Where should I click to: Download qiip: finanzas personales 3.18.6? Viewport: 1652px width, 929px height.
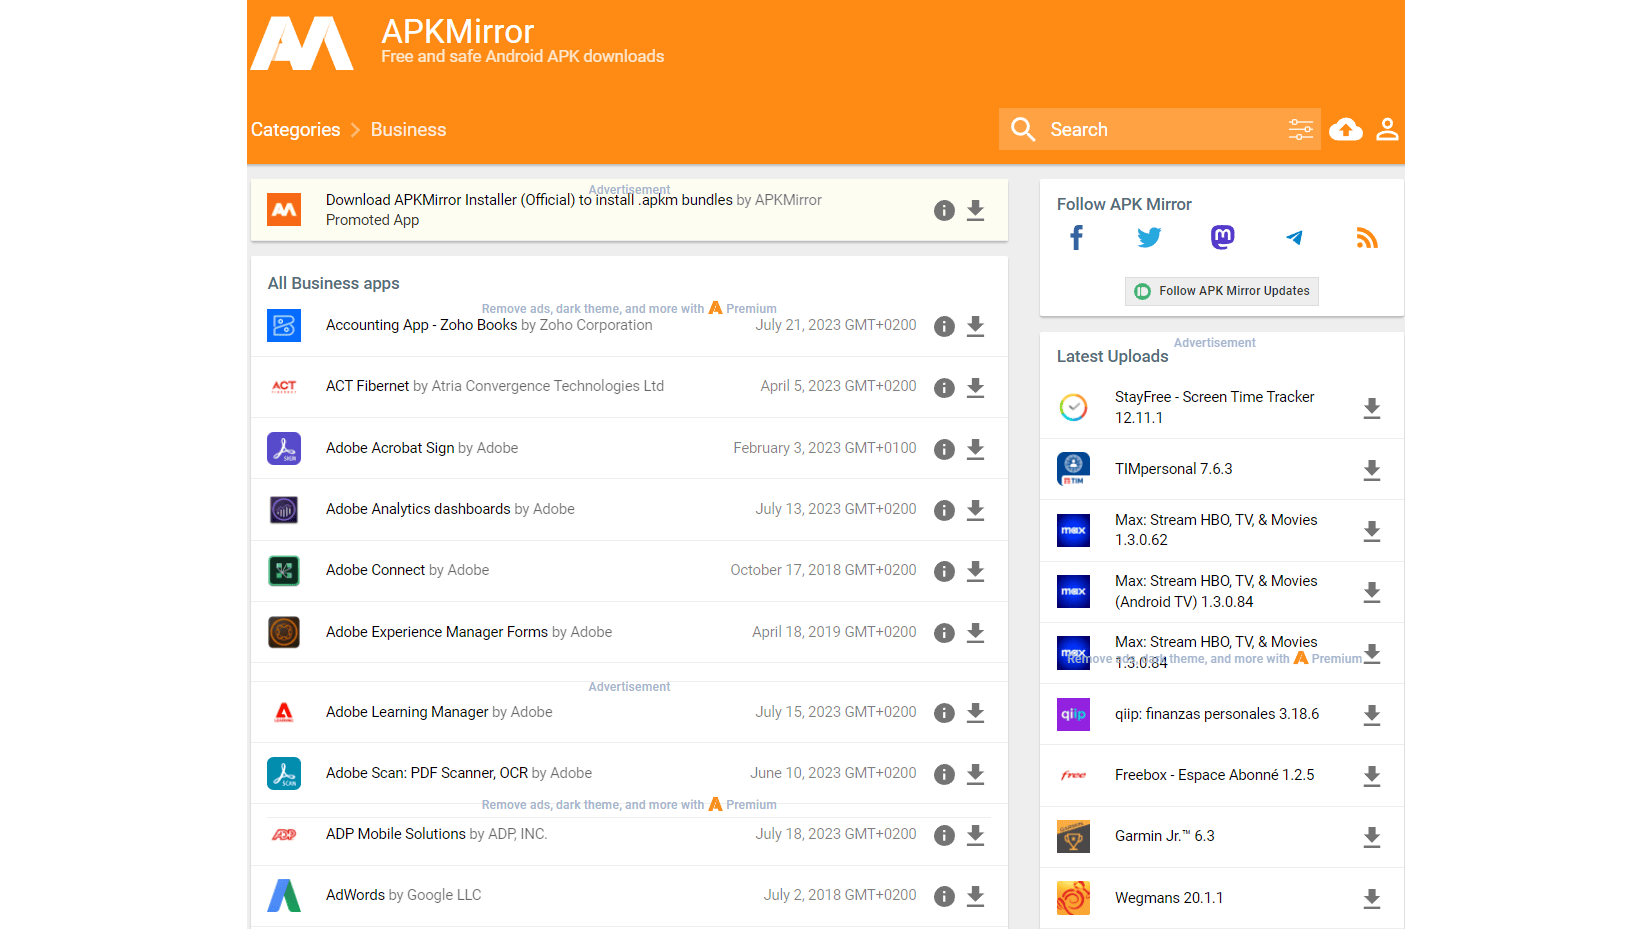[x=1372, y=715]
